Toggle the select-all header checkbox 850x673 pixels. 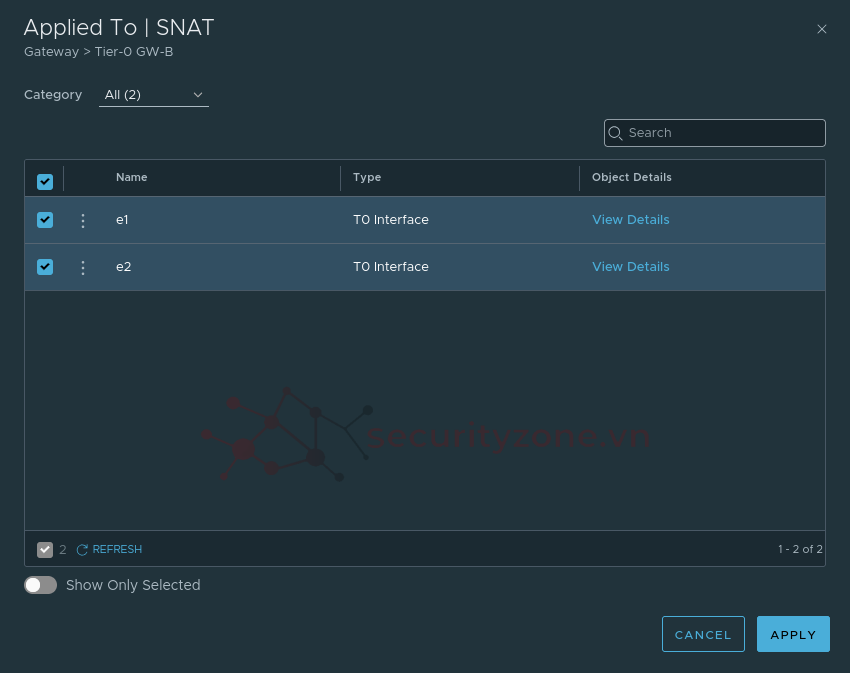[45, 181]
